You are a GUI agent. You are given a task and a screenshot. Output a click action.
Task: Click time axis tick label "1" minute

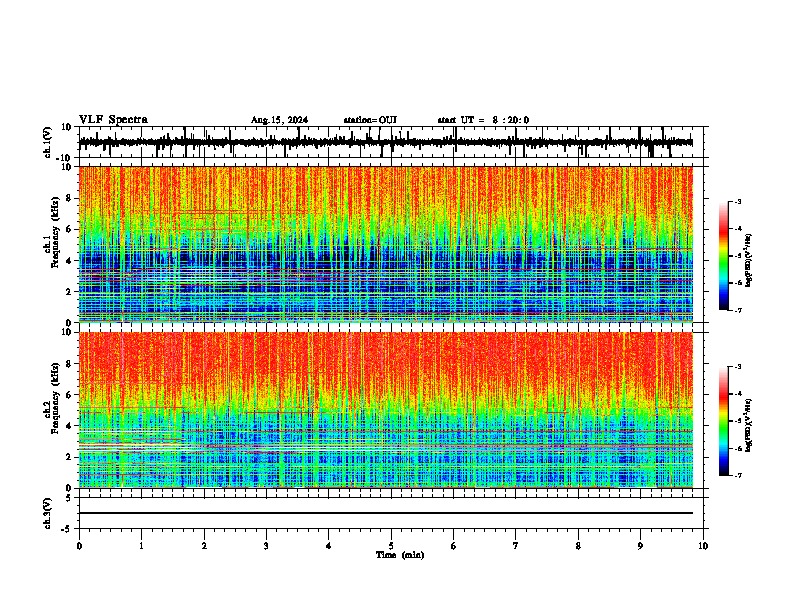141,546
